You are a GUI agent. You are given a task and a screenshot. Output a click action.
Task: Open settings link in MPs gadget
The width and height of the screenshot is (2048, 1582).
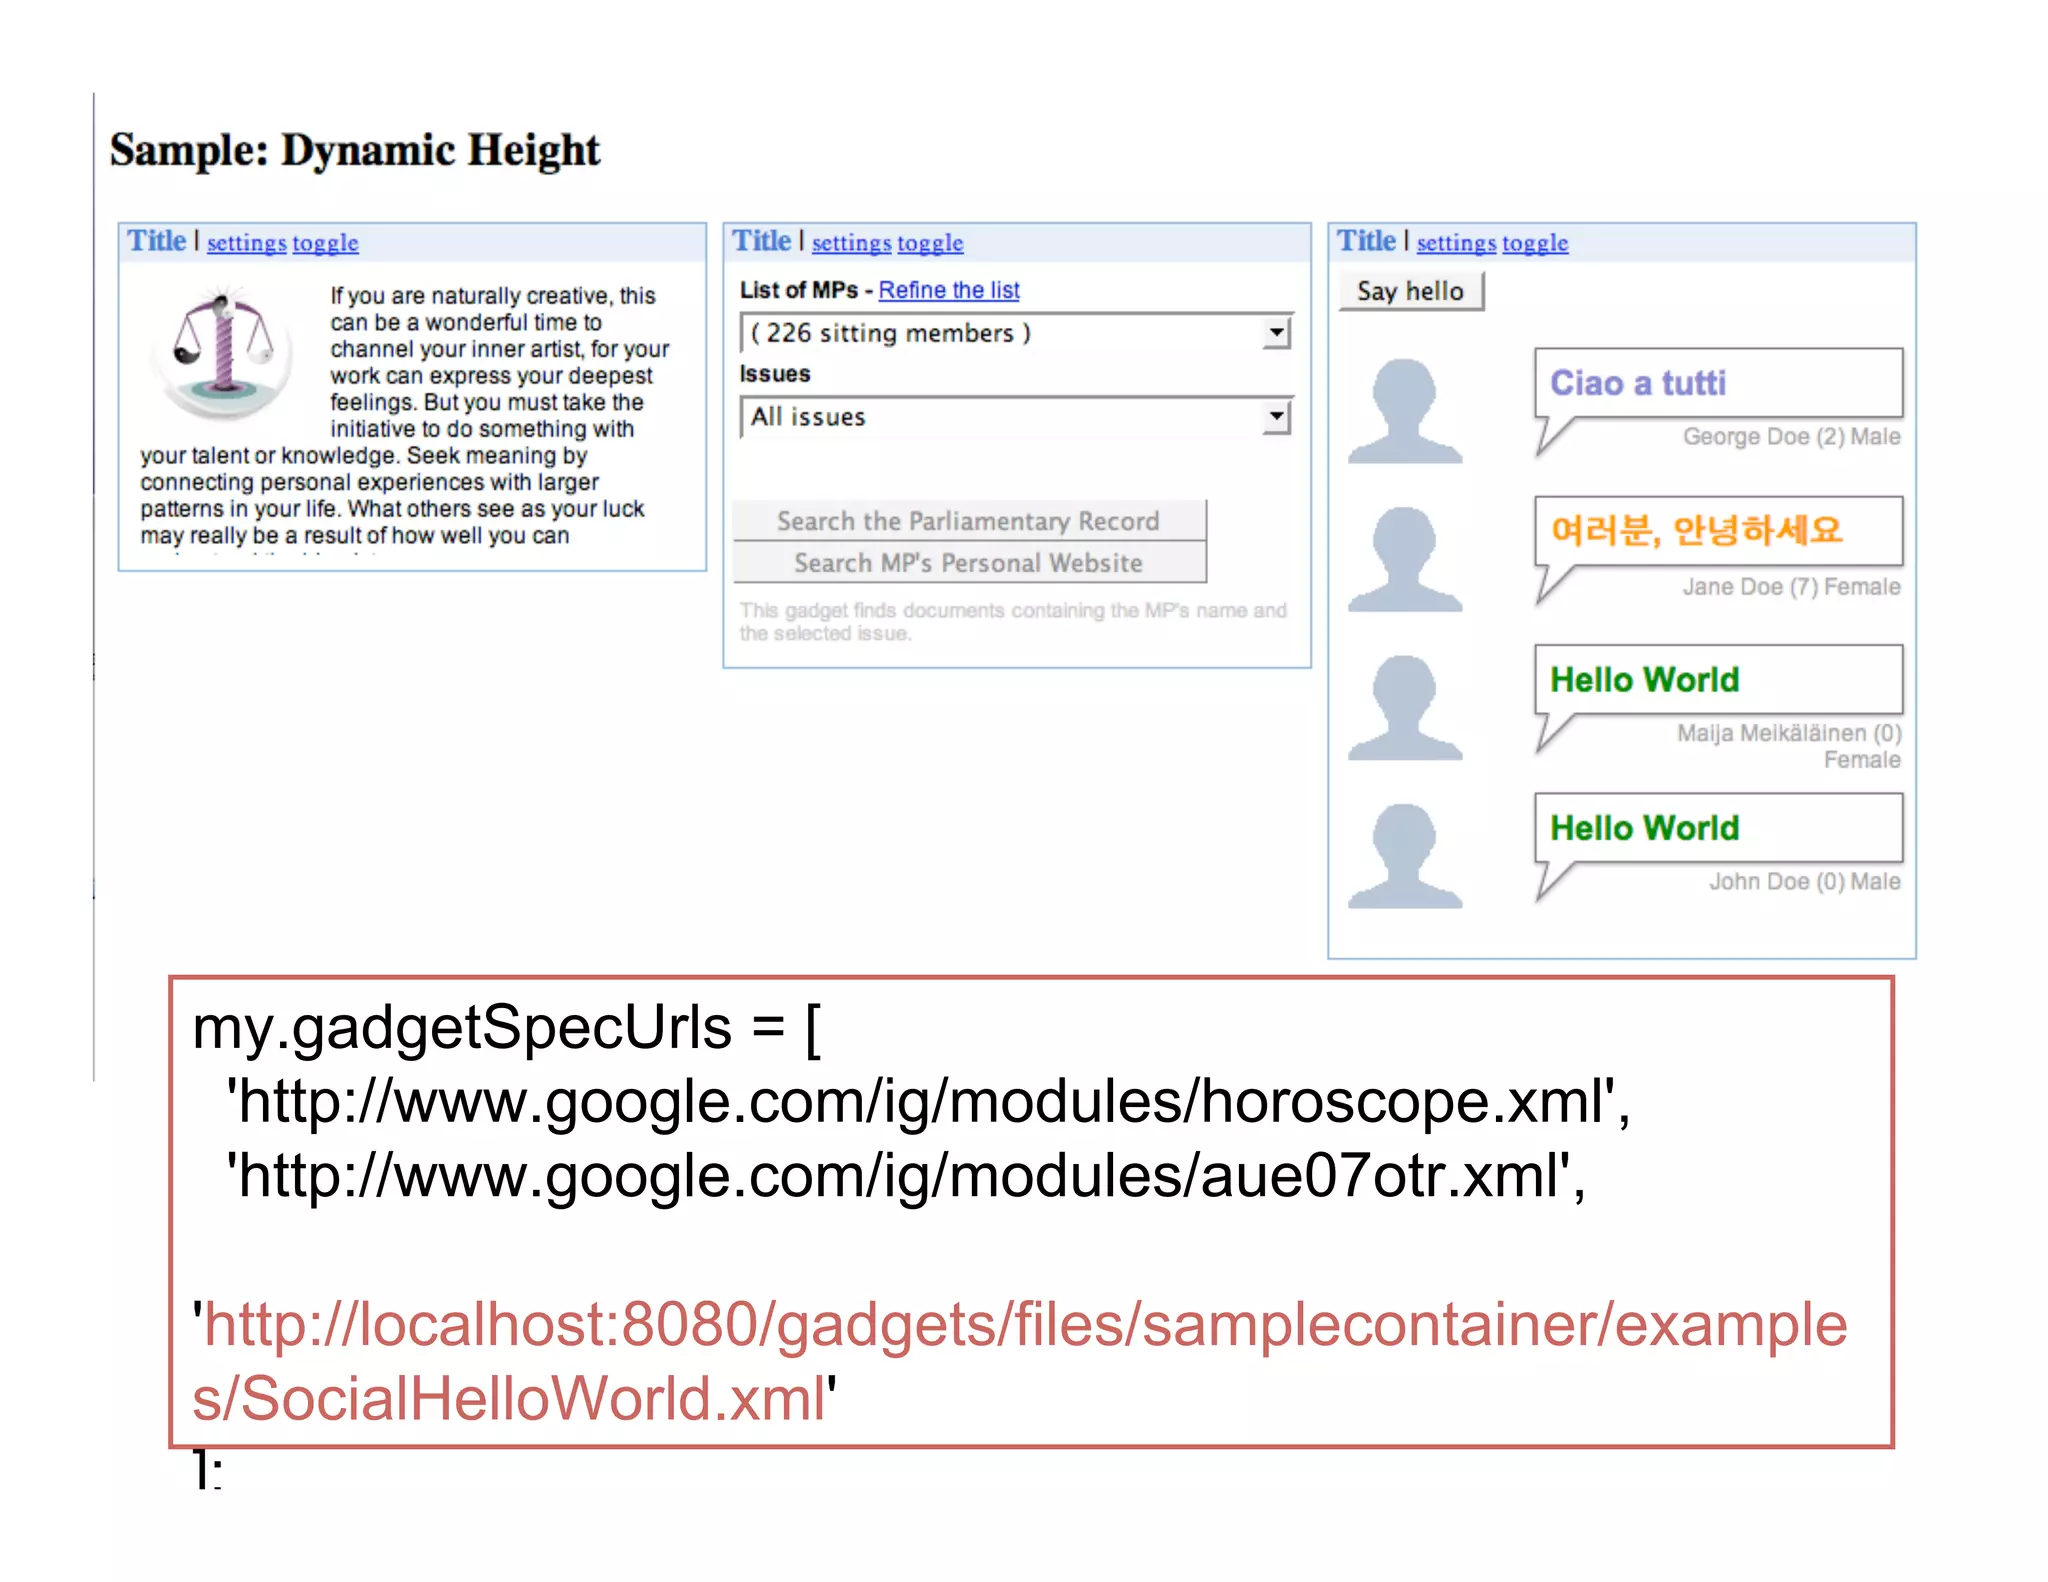(851, 243)
